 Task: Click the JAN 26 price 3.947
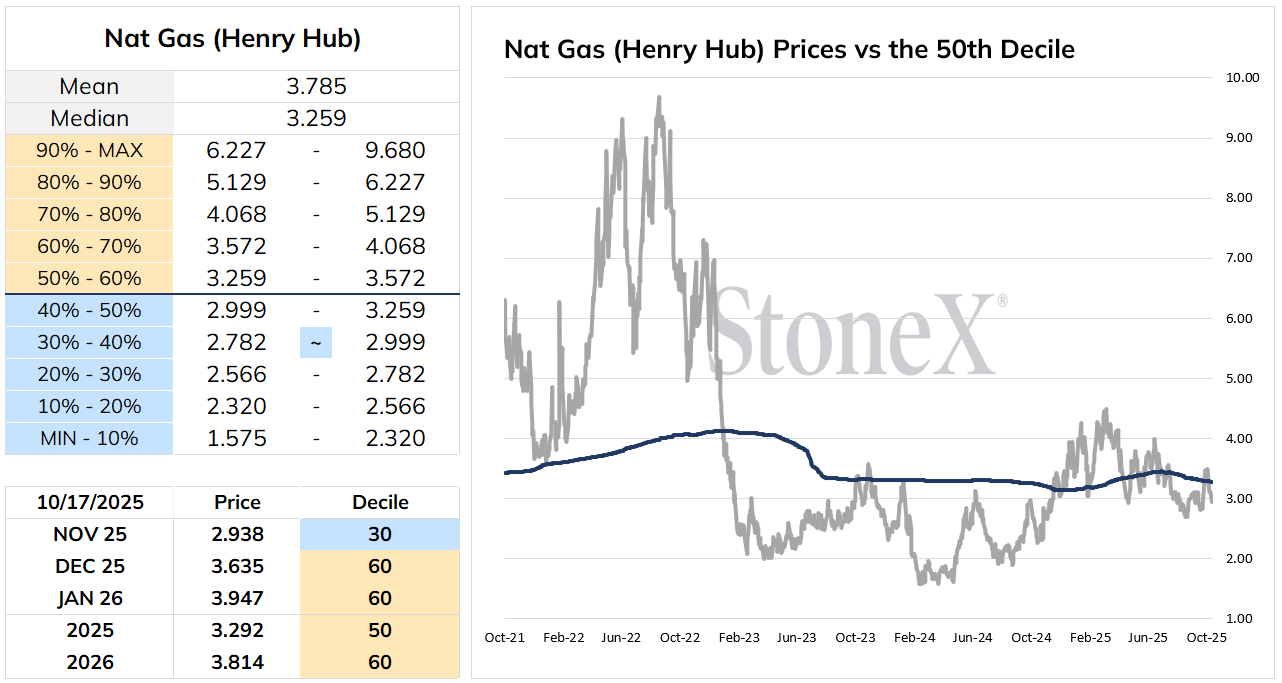238,598
